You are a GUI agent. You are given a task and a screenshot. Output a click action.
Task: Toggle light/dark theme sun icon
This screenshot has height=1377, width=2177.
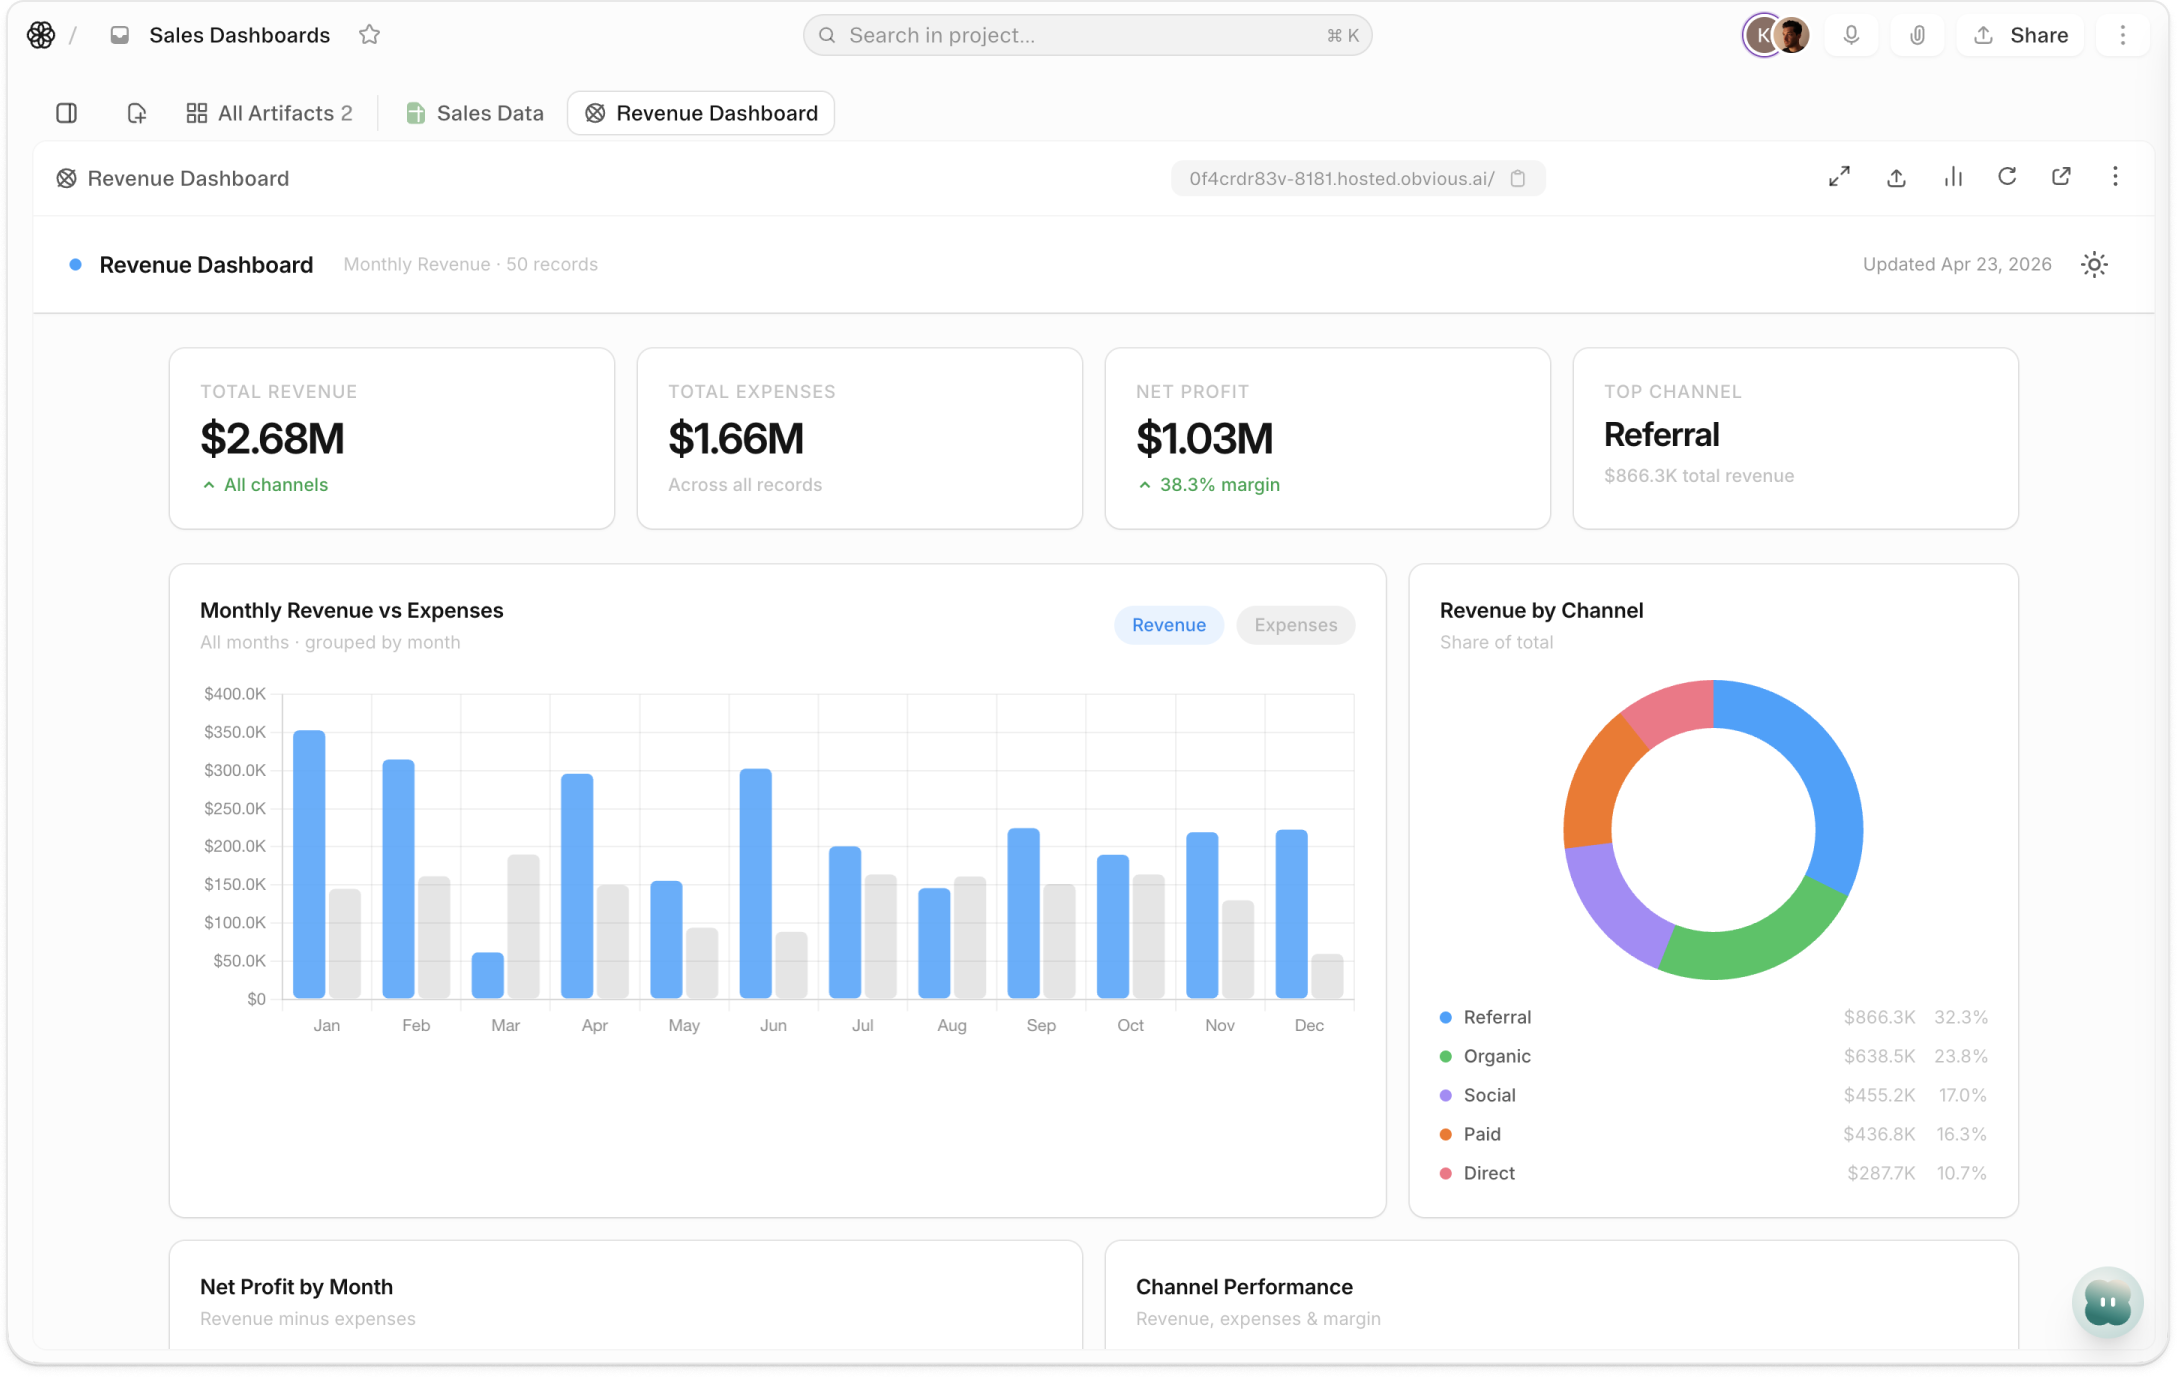pyautogui.click(x=2094, y=264)
